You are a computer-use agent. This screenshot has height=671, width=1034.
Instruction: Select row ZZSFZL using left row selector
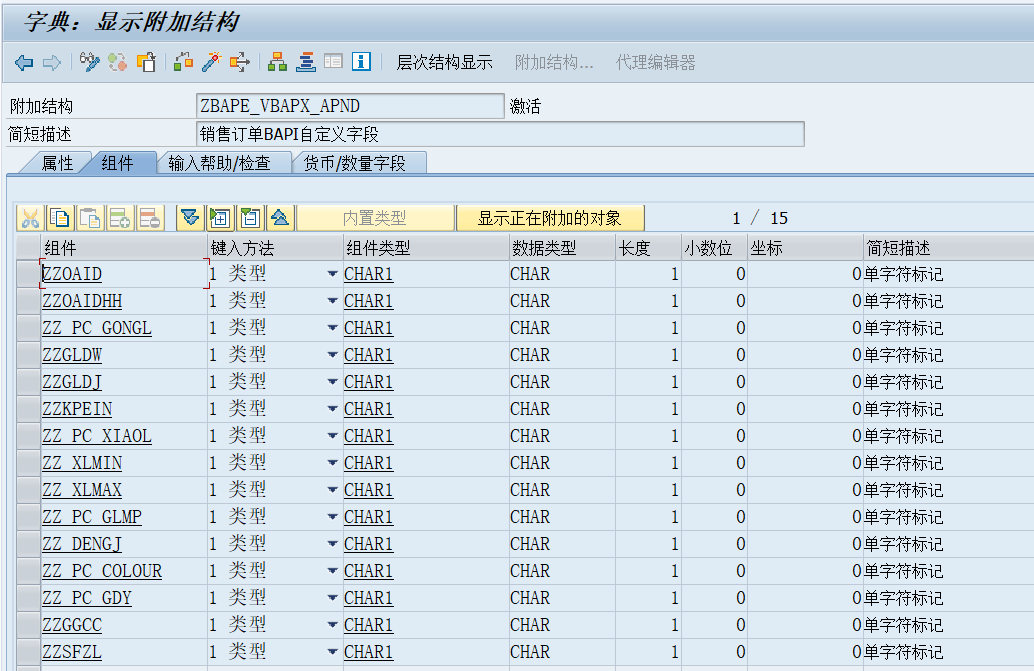coord(27,652)
